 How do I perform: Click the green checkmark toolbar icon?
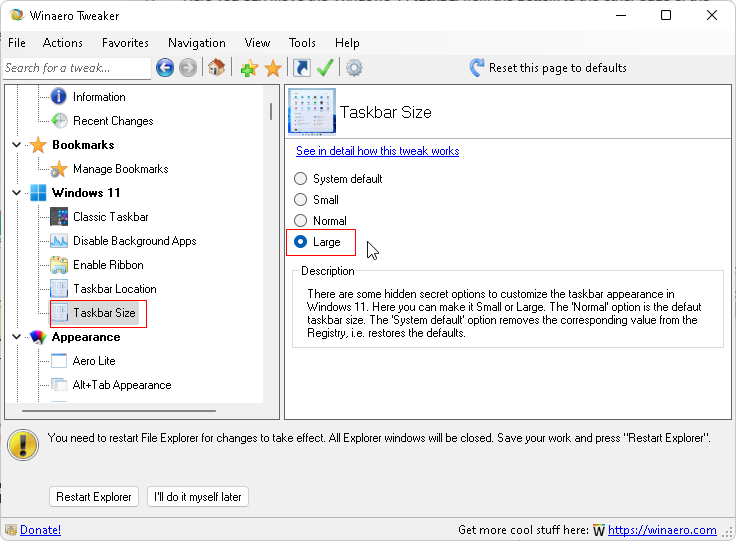(325, 68)
